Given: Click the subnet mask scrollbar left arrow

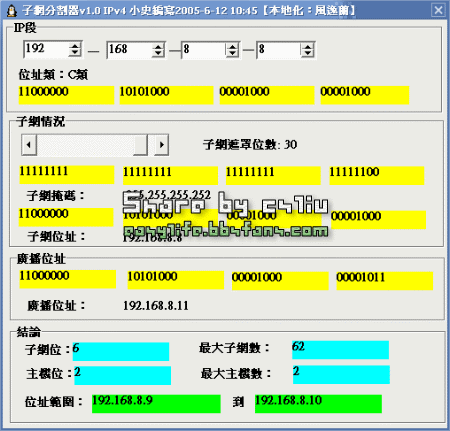Looking at the screenshot, I should click(x=29, y=145).
